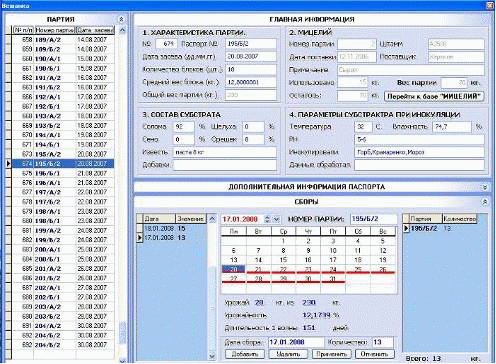Select batch row 200/А/1
This screenshot has width=496, height=364.
tap(63, 249)
